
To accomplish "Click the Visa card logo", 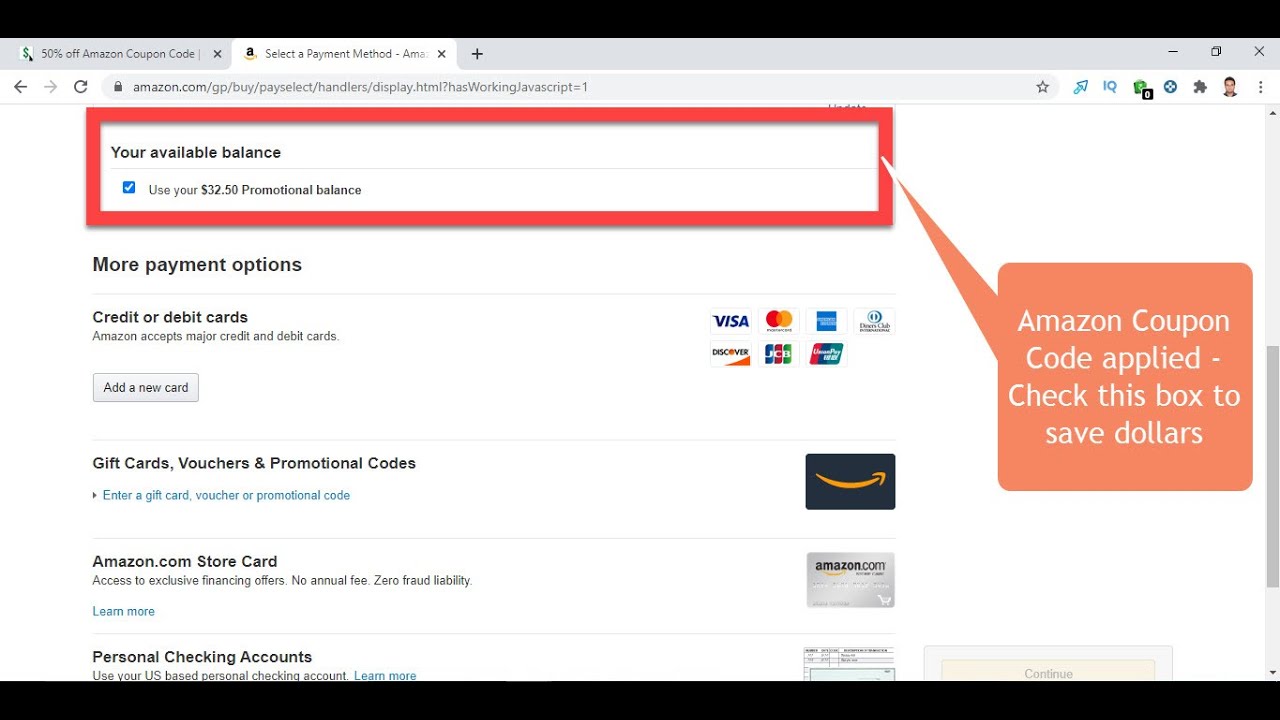I will click(x=730, y=321).
